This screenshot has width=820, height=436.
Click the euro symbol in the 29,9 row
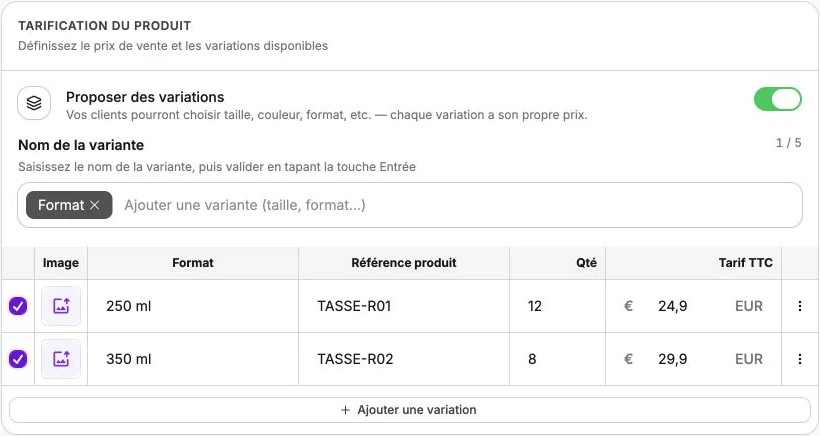(629, 359)
